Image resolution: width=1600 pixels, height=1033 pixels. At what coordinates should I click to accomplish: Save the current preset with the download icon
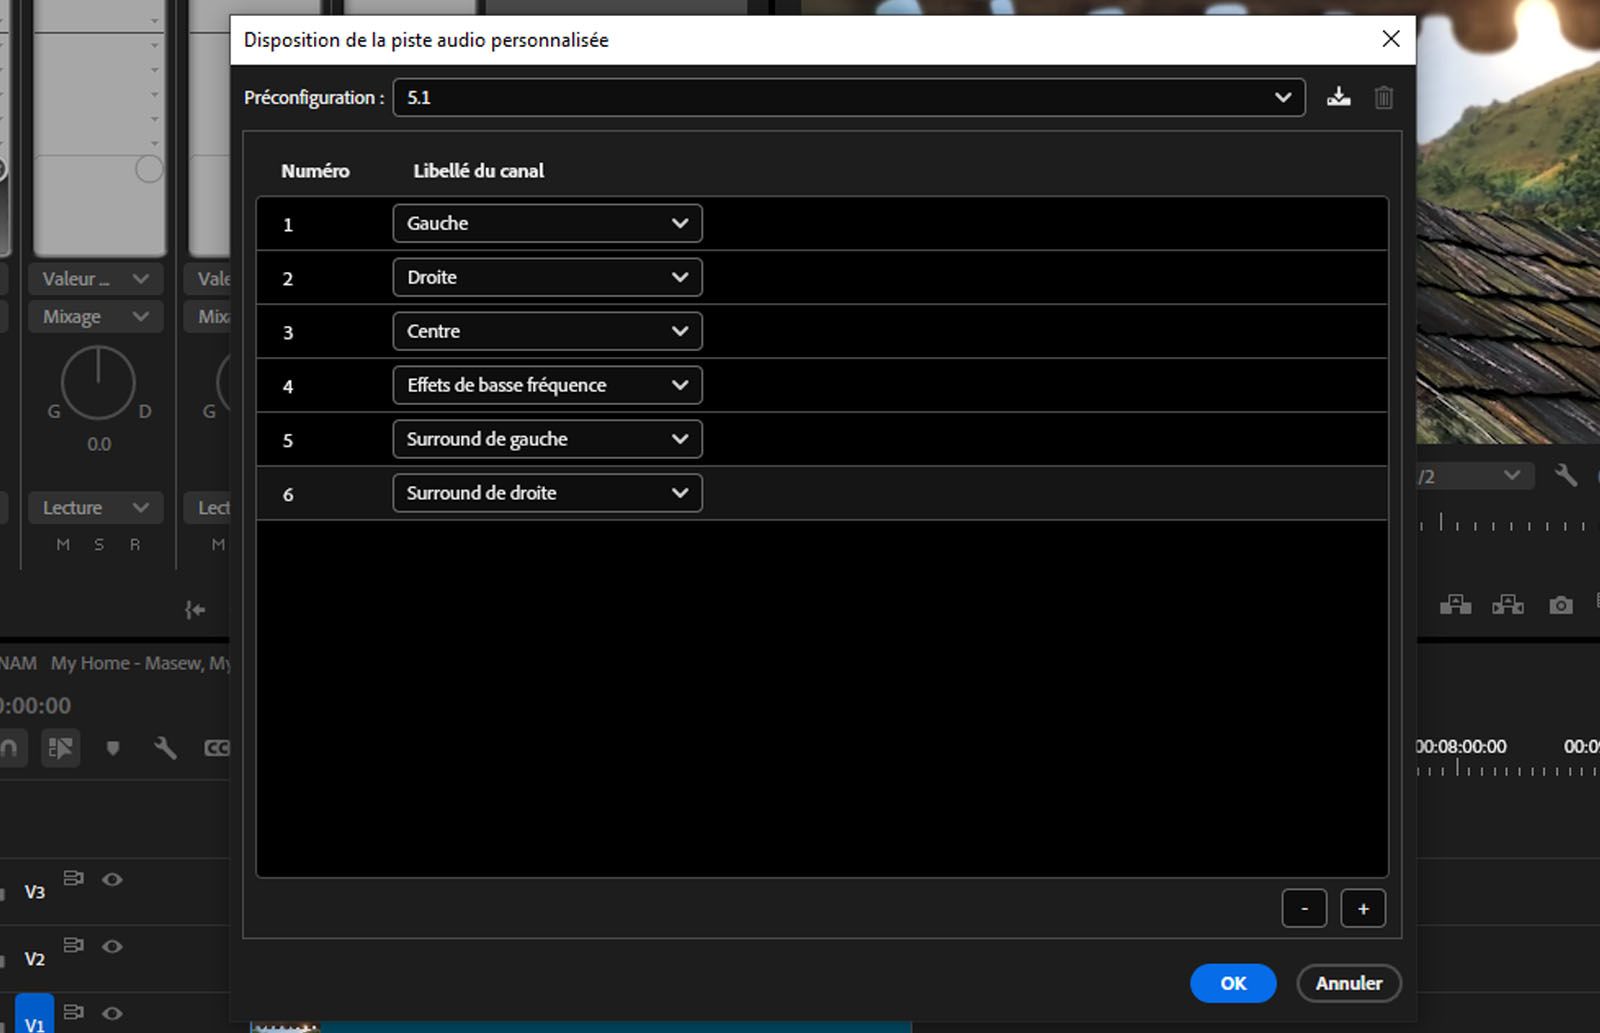point(1338,97)
